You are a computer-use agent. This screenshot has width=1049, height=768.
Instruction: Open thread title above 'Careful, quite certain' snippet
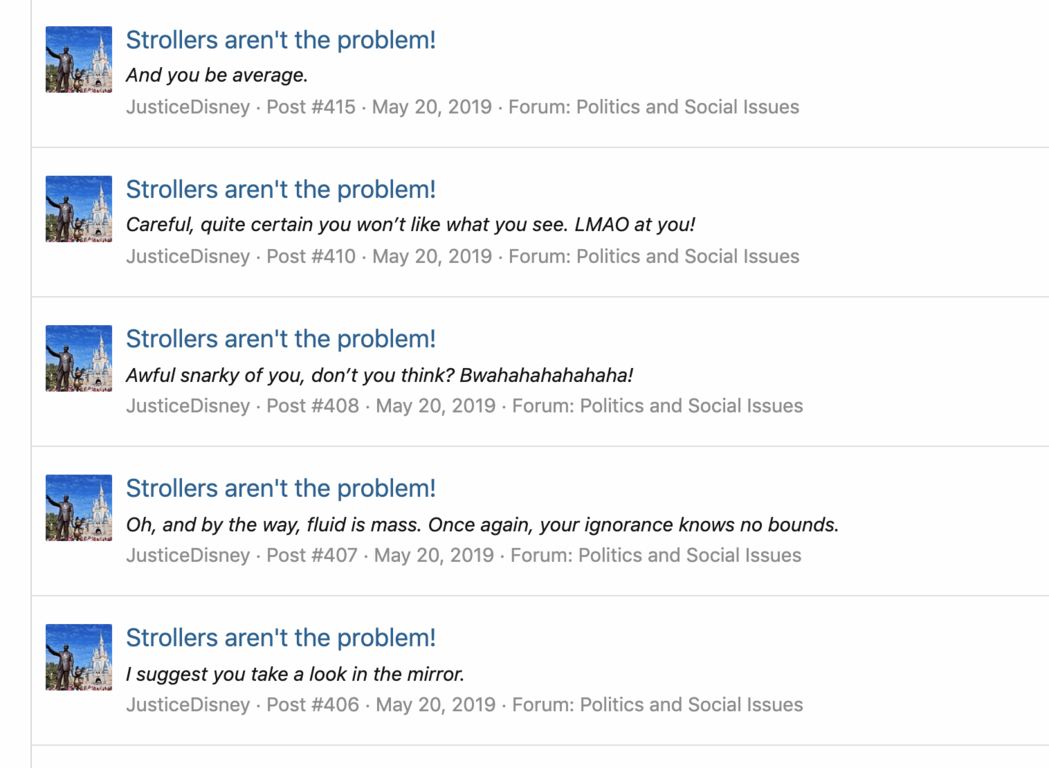coord(281,189)
